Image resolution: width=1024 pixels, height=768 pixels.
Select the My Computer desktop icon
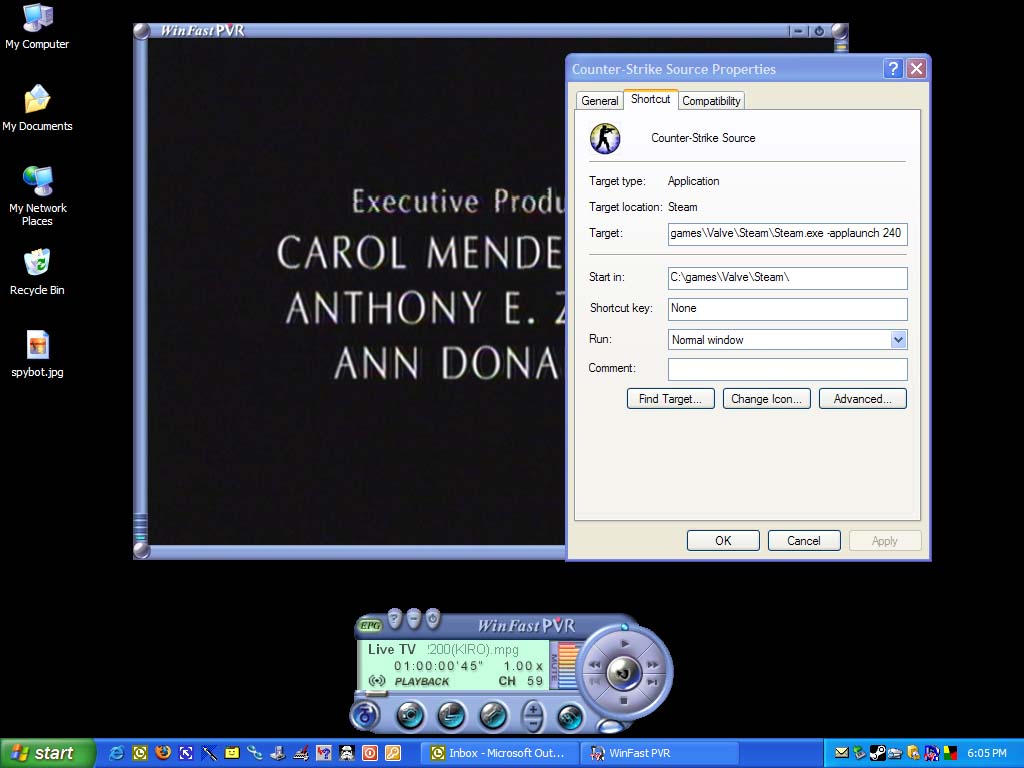point(37,27)
